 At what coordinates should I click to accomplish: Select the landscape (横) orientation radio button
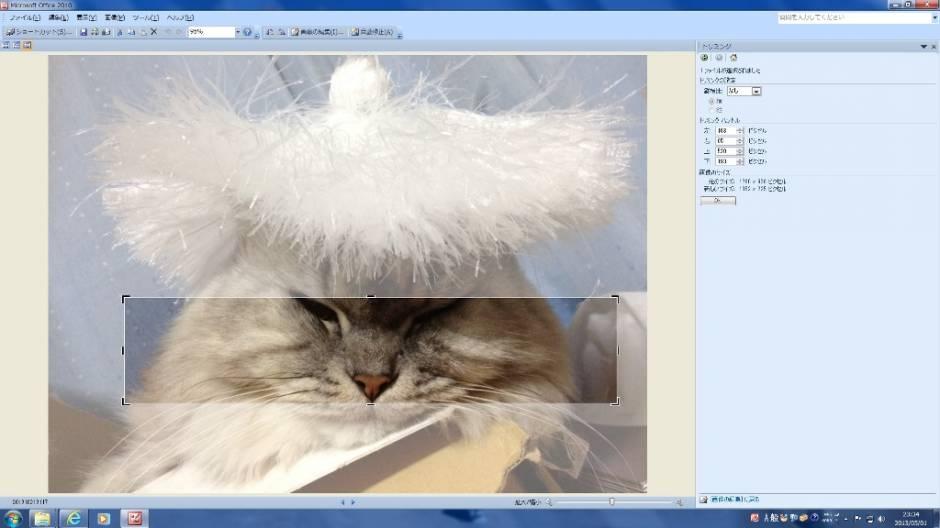coord(711,101)
